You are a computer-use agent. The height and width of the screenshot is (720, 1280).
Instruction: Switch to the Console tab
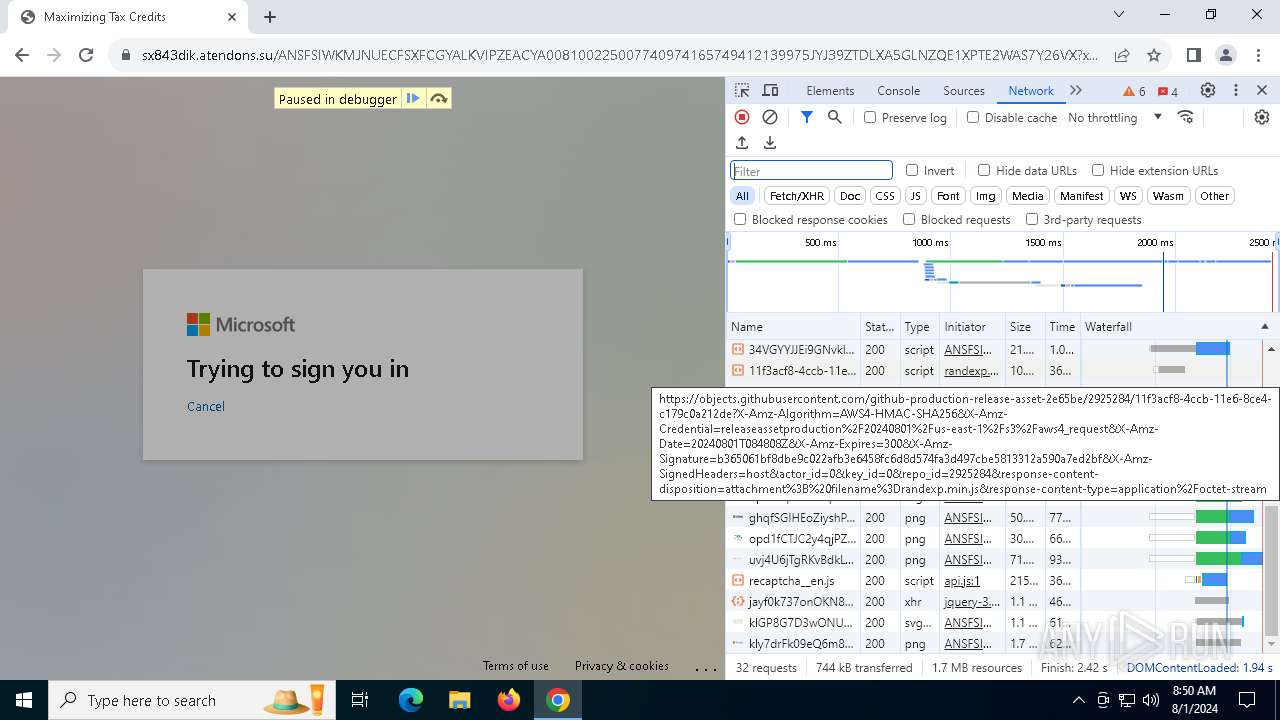pos(898,90)
